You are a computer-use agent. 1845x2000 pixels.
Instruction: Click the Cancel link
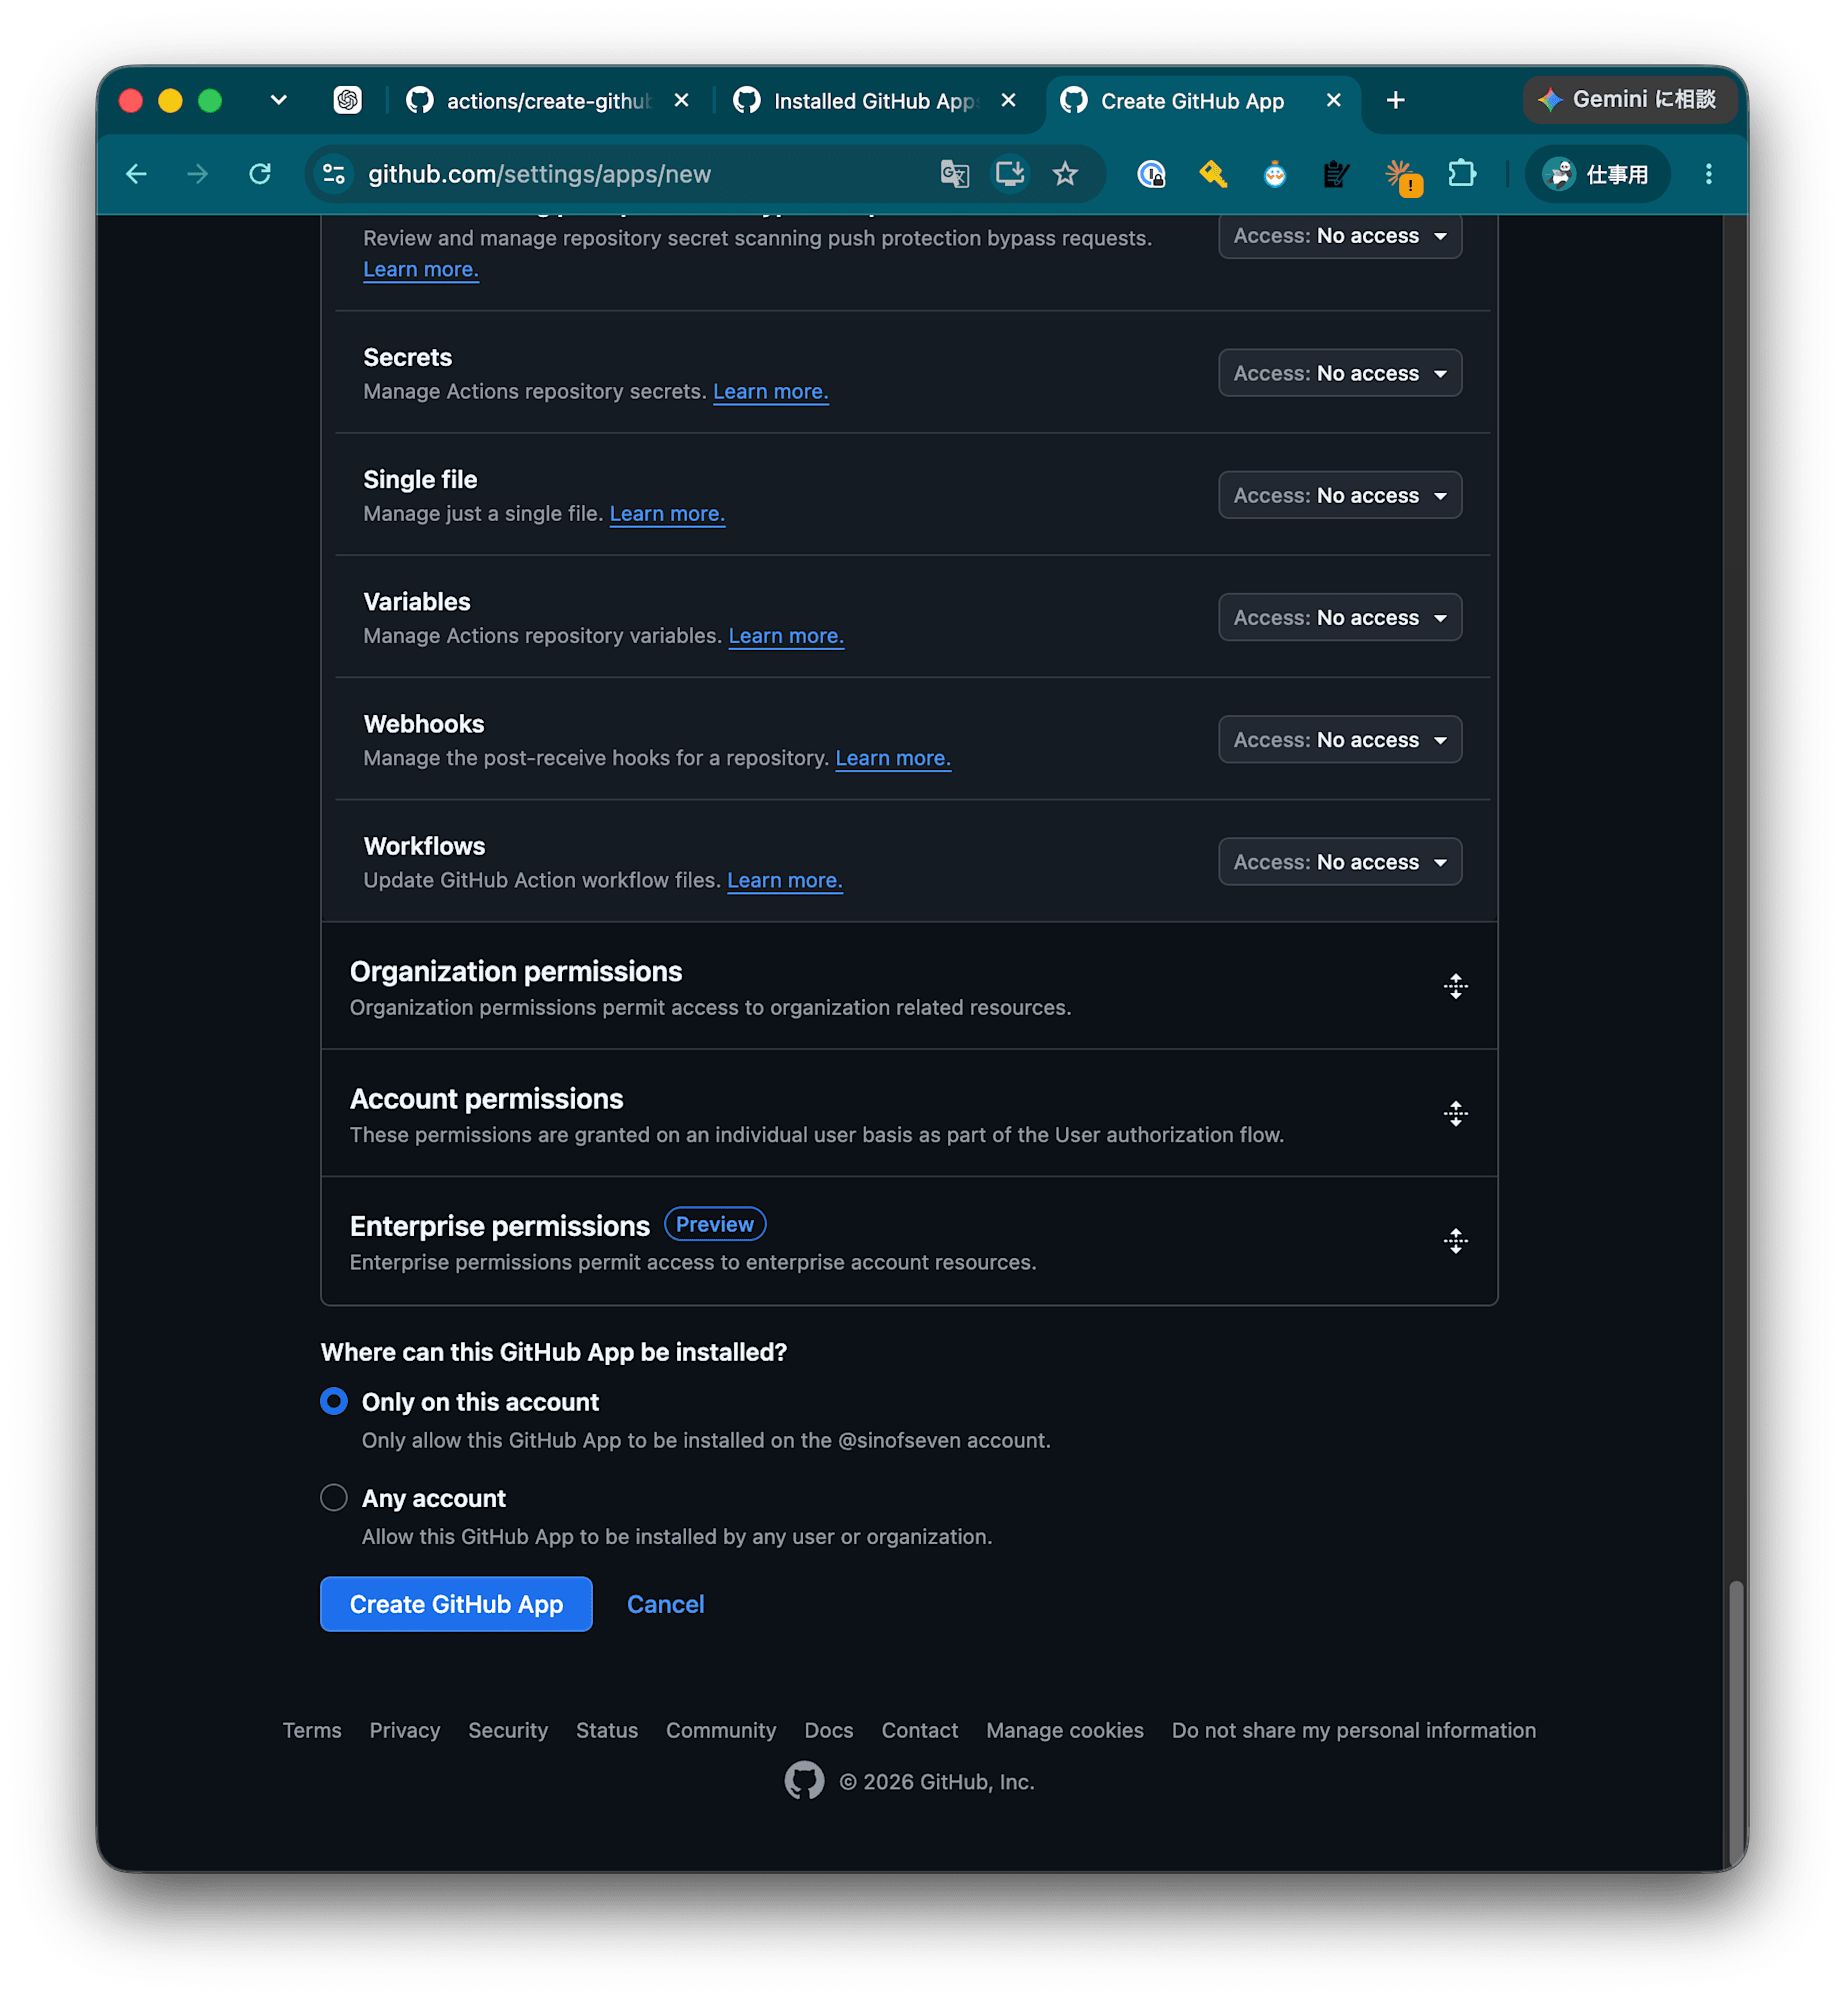coord(665,1603)
